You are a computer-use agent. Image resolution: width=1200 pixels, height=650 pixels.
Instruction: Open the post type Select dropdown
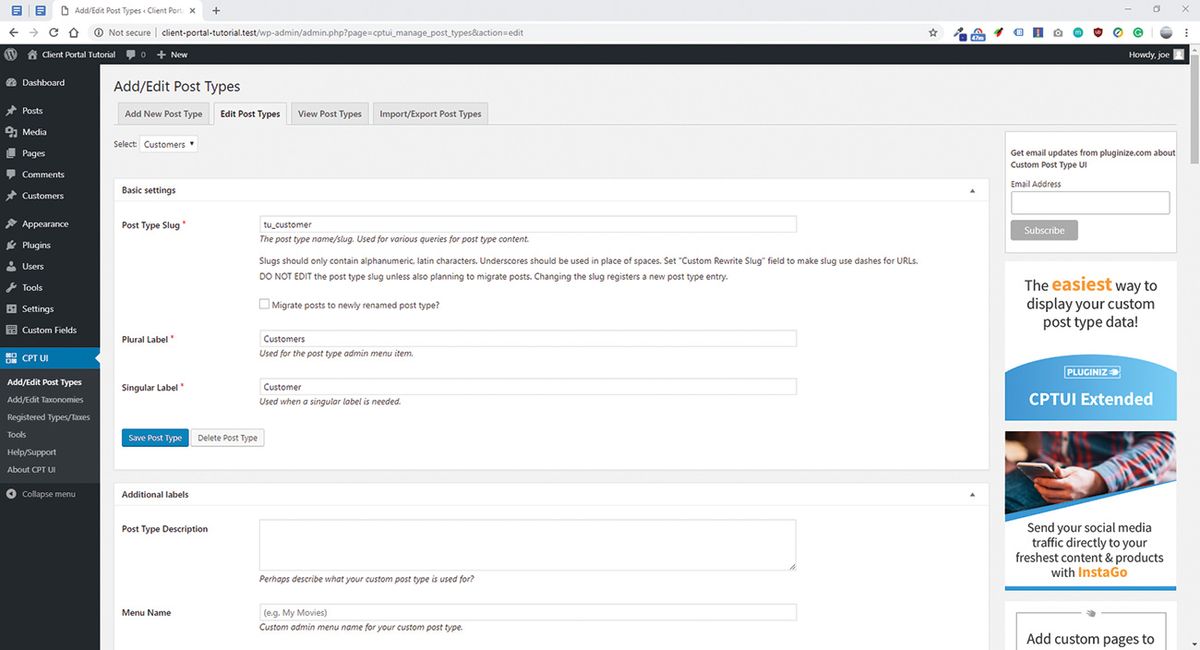pos(168,143)
